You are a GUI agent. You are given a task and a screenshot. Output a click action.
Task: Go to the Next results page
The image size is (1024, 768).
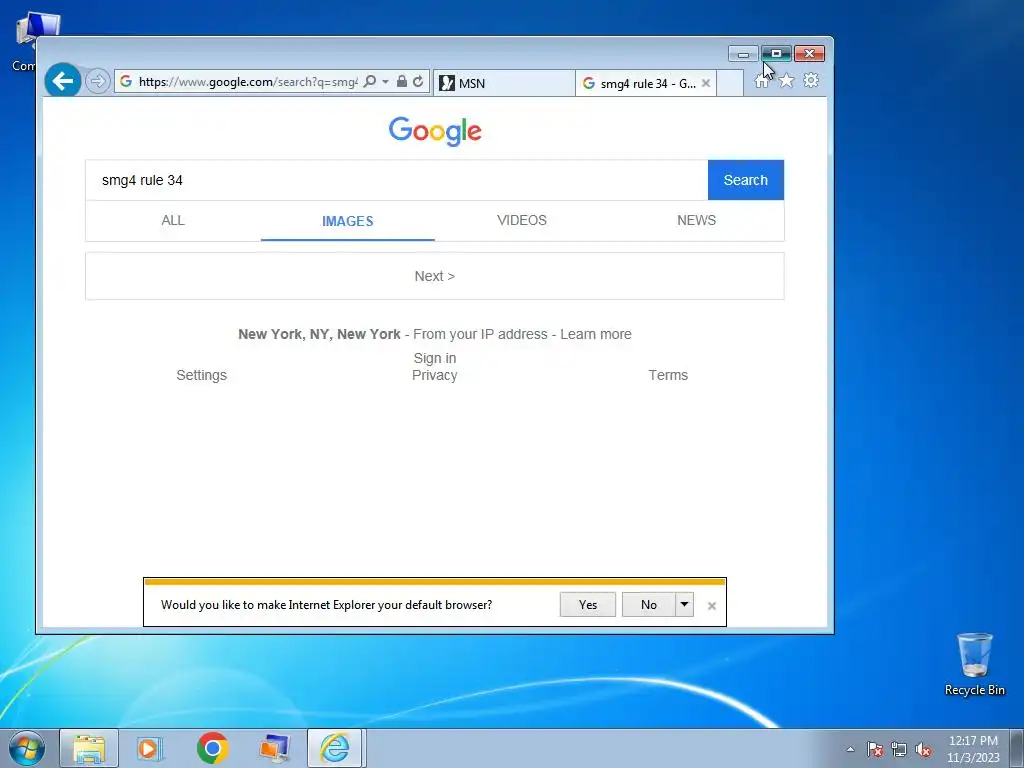[x=434, y=276]
